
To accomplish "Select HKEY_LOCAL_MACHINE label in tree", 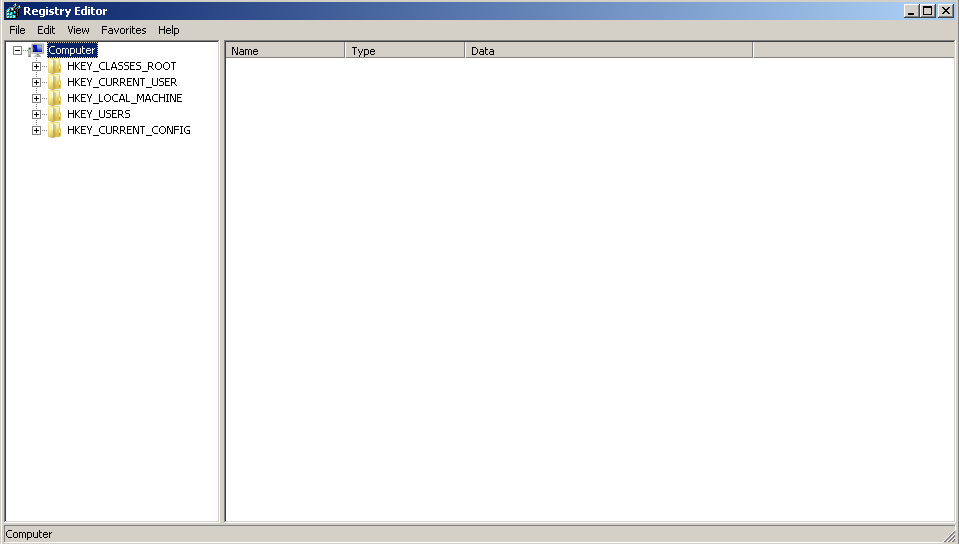I will tap(125, 98).
